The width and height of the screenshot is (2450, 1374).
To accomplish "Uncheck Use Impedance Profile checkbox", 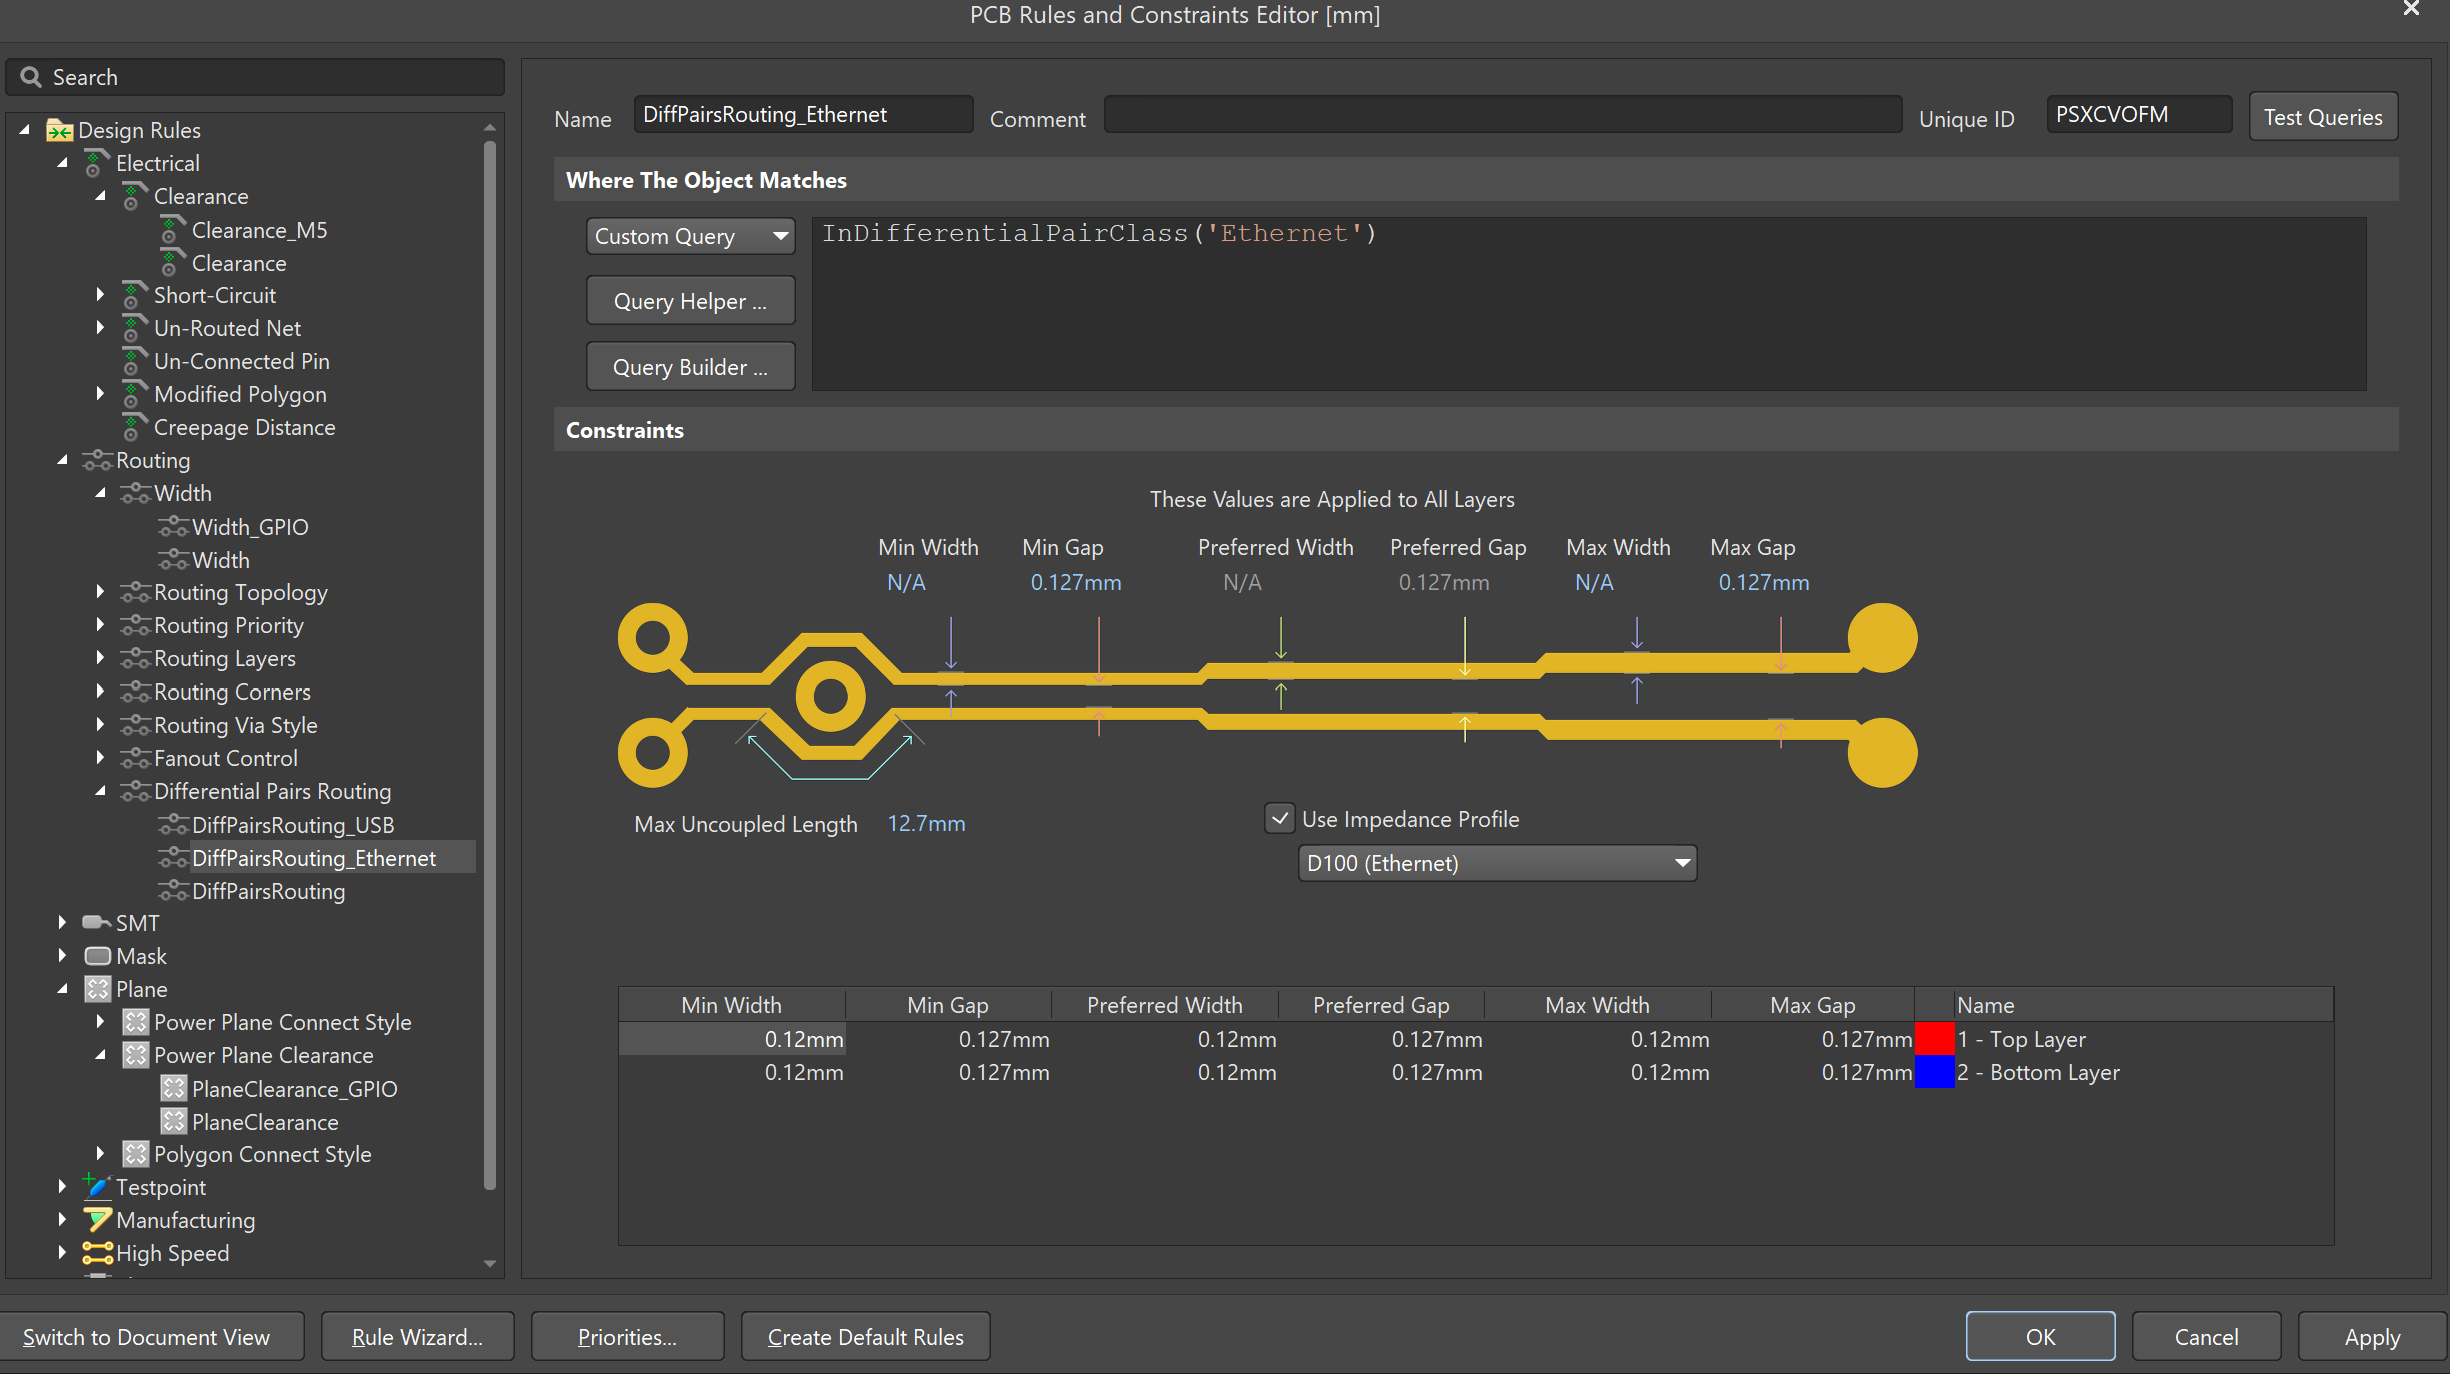I will 1279,819.
